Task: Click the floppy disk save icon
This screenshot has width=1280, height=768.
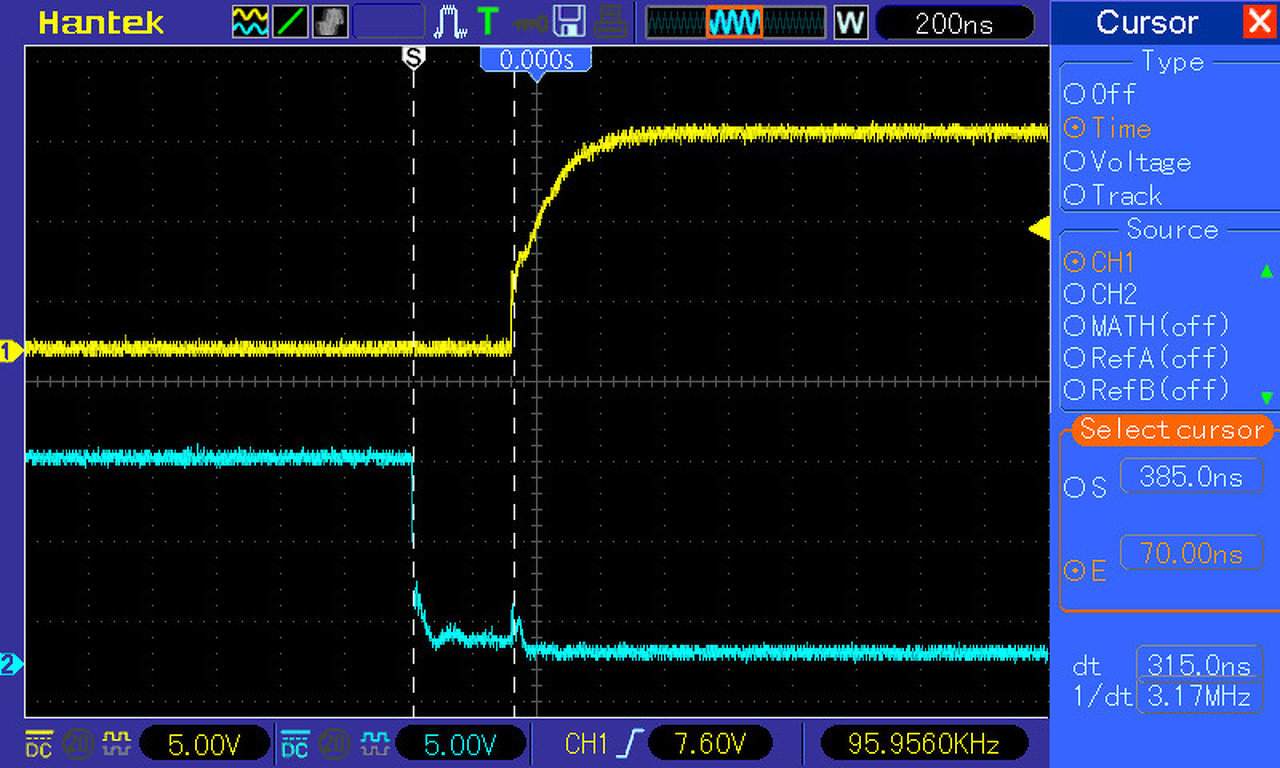Action: [x=570, y=21]
